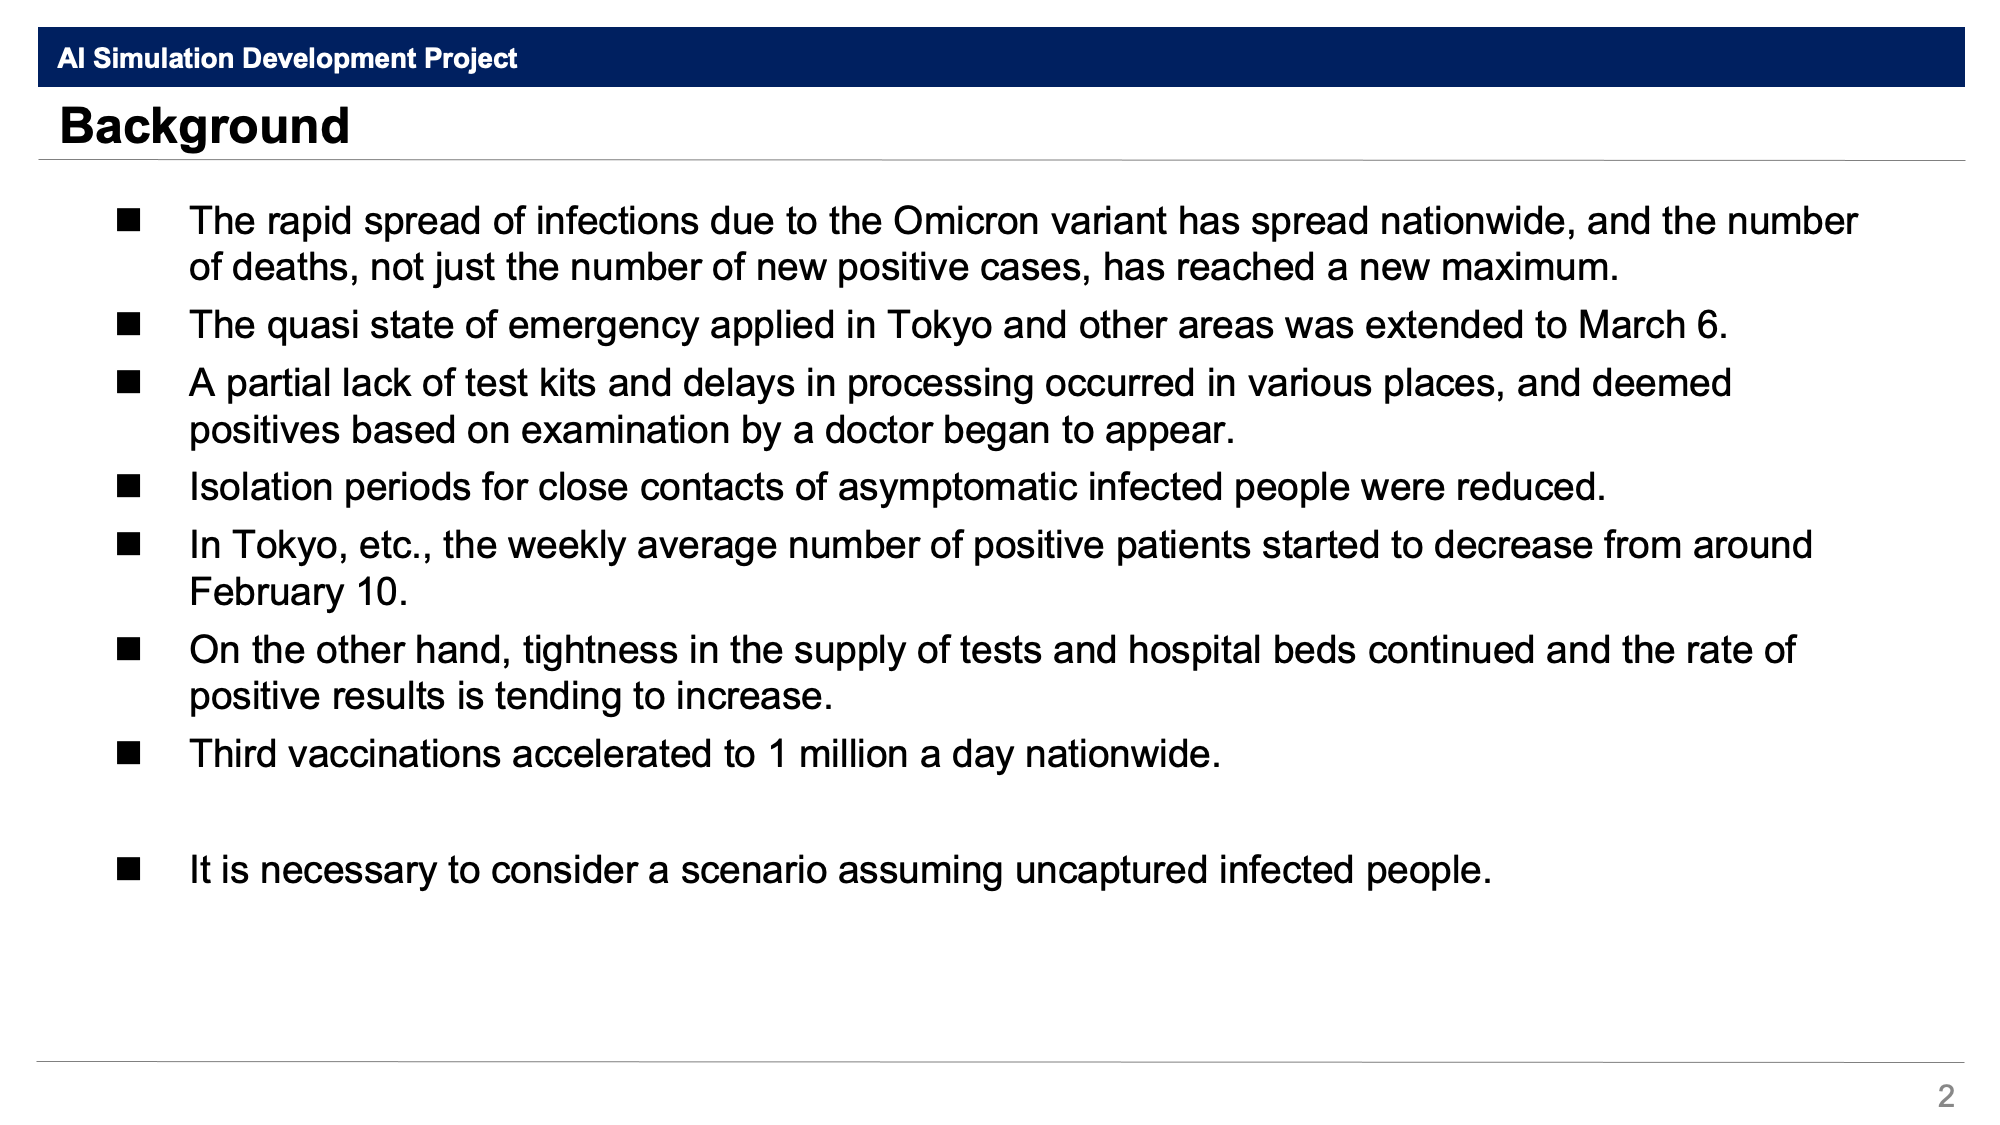
Task: Click the phrase 'uncaptured infected people'
Action: [1248, 870]
